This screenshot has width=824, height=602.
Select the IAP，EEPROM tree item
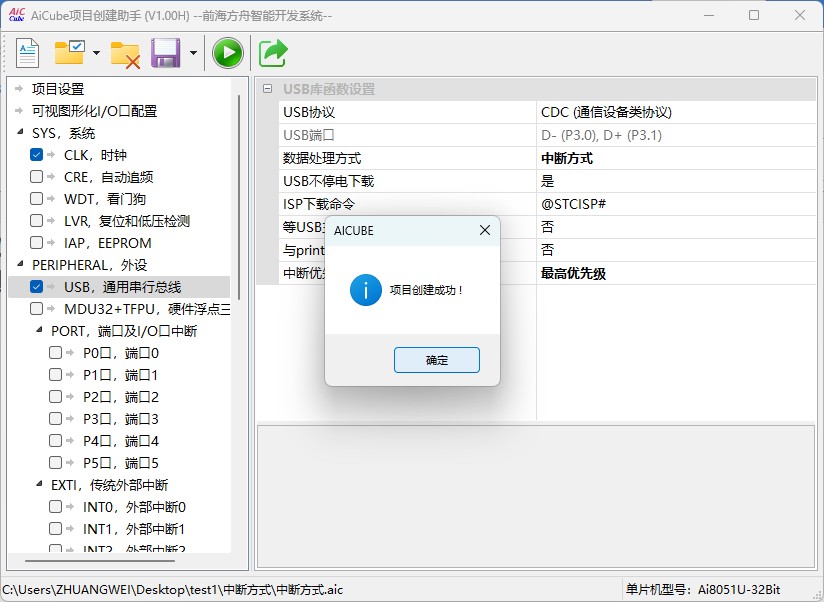click(108, 243)
